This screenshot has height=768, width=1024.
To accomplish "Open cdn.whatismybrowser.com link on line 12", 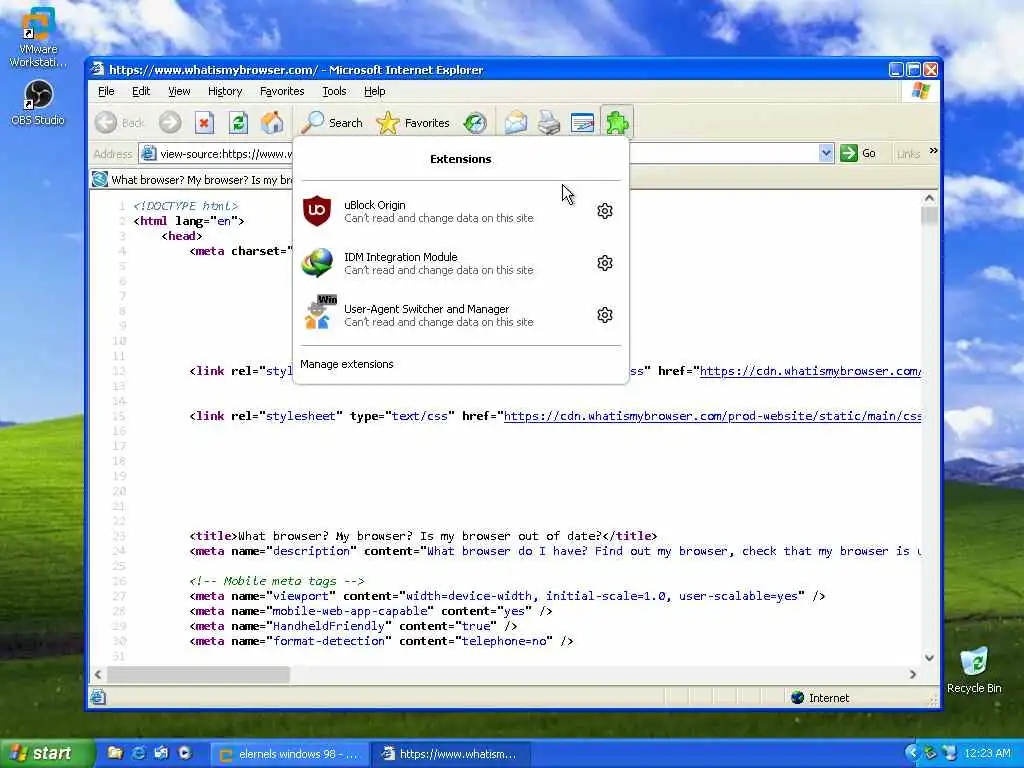I will coord(810,371).
